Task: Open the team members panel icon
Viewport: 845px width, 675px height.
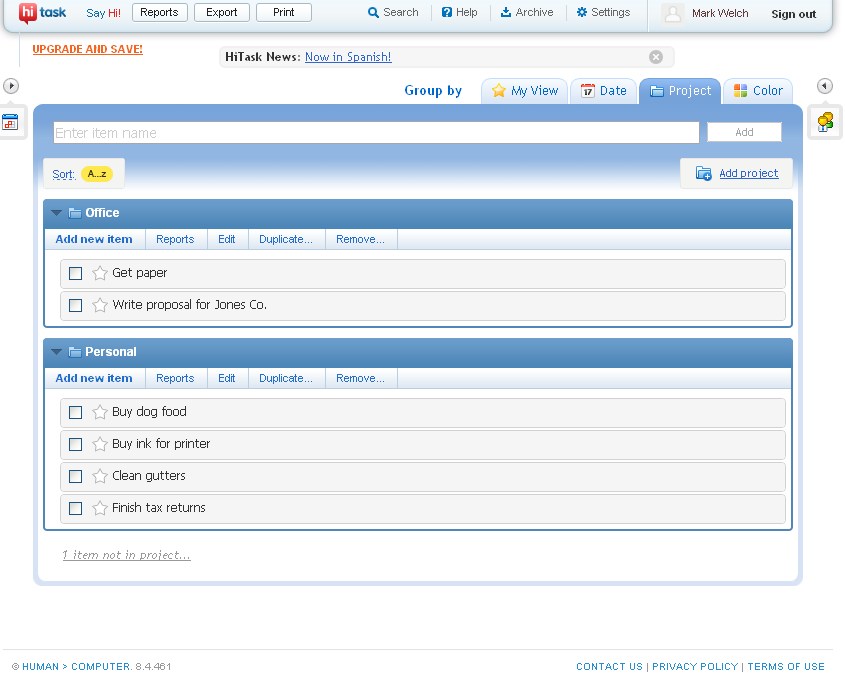Action: 825,122
